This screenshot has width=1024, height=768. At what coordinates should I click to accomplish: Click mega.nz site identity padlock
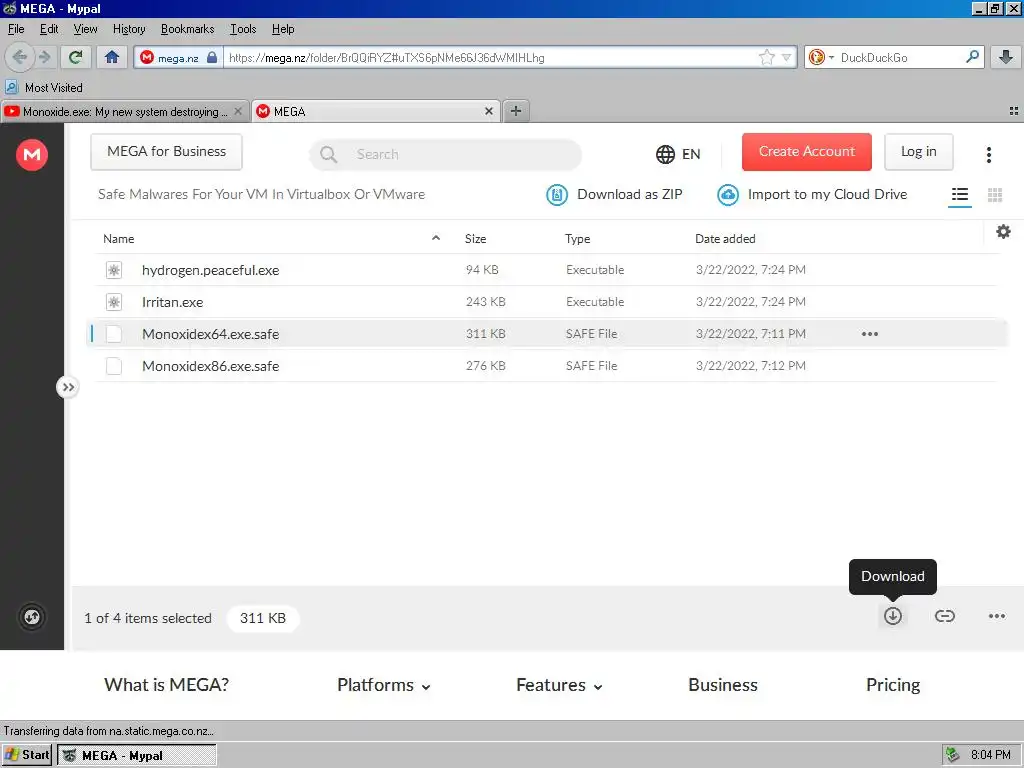coord(178,57)
